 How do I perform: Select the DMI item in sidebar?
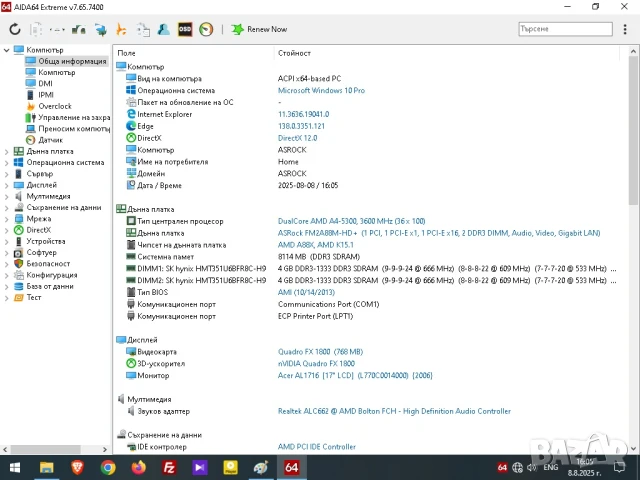(44, 83)
